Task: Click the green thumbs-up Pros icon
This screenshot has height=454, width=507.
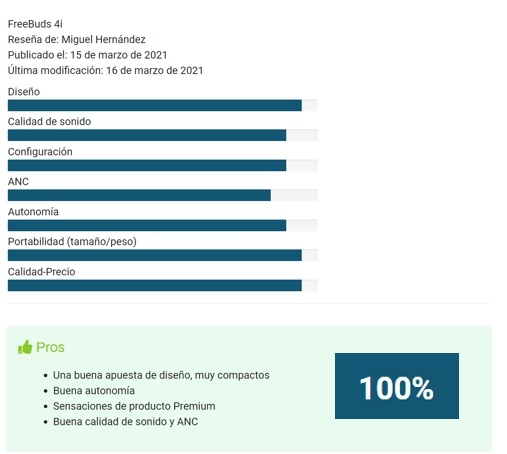Action: 25,347
